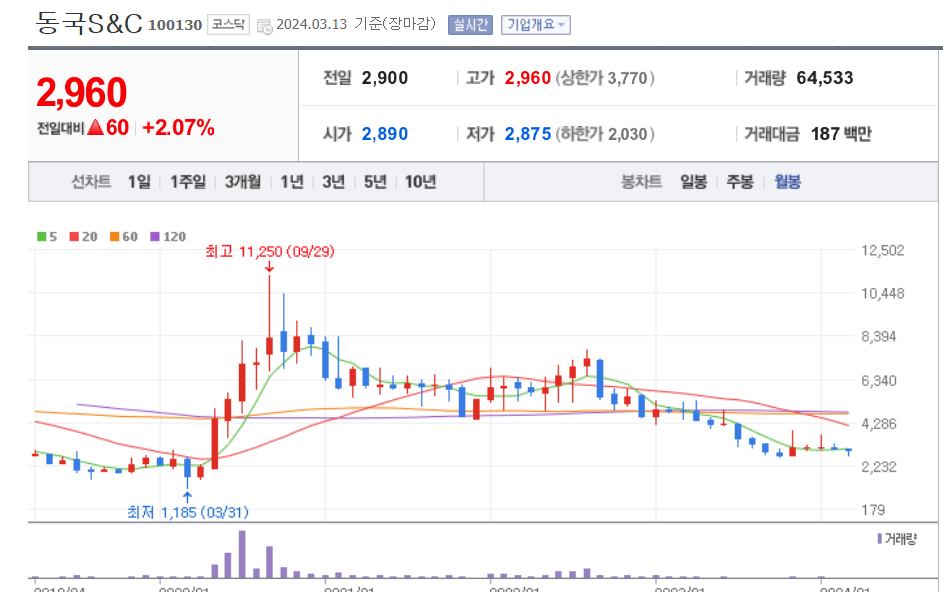
Task: Click the red up-triangle price change icon
Action: click(x=96, y=128)
